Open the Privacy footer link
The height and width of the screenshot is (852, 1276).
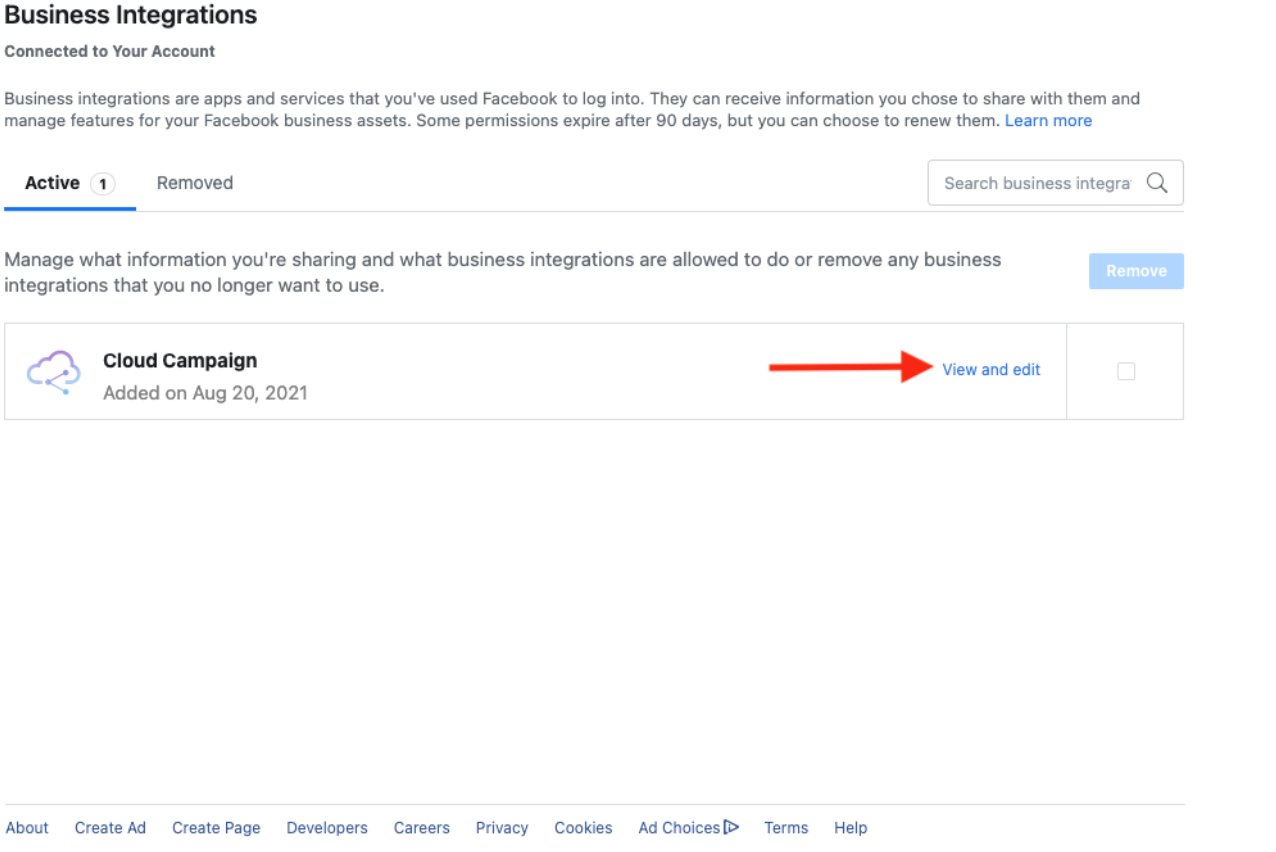coord(502,828)
